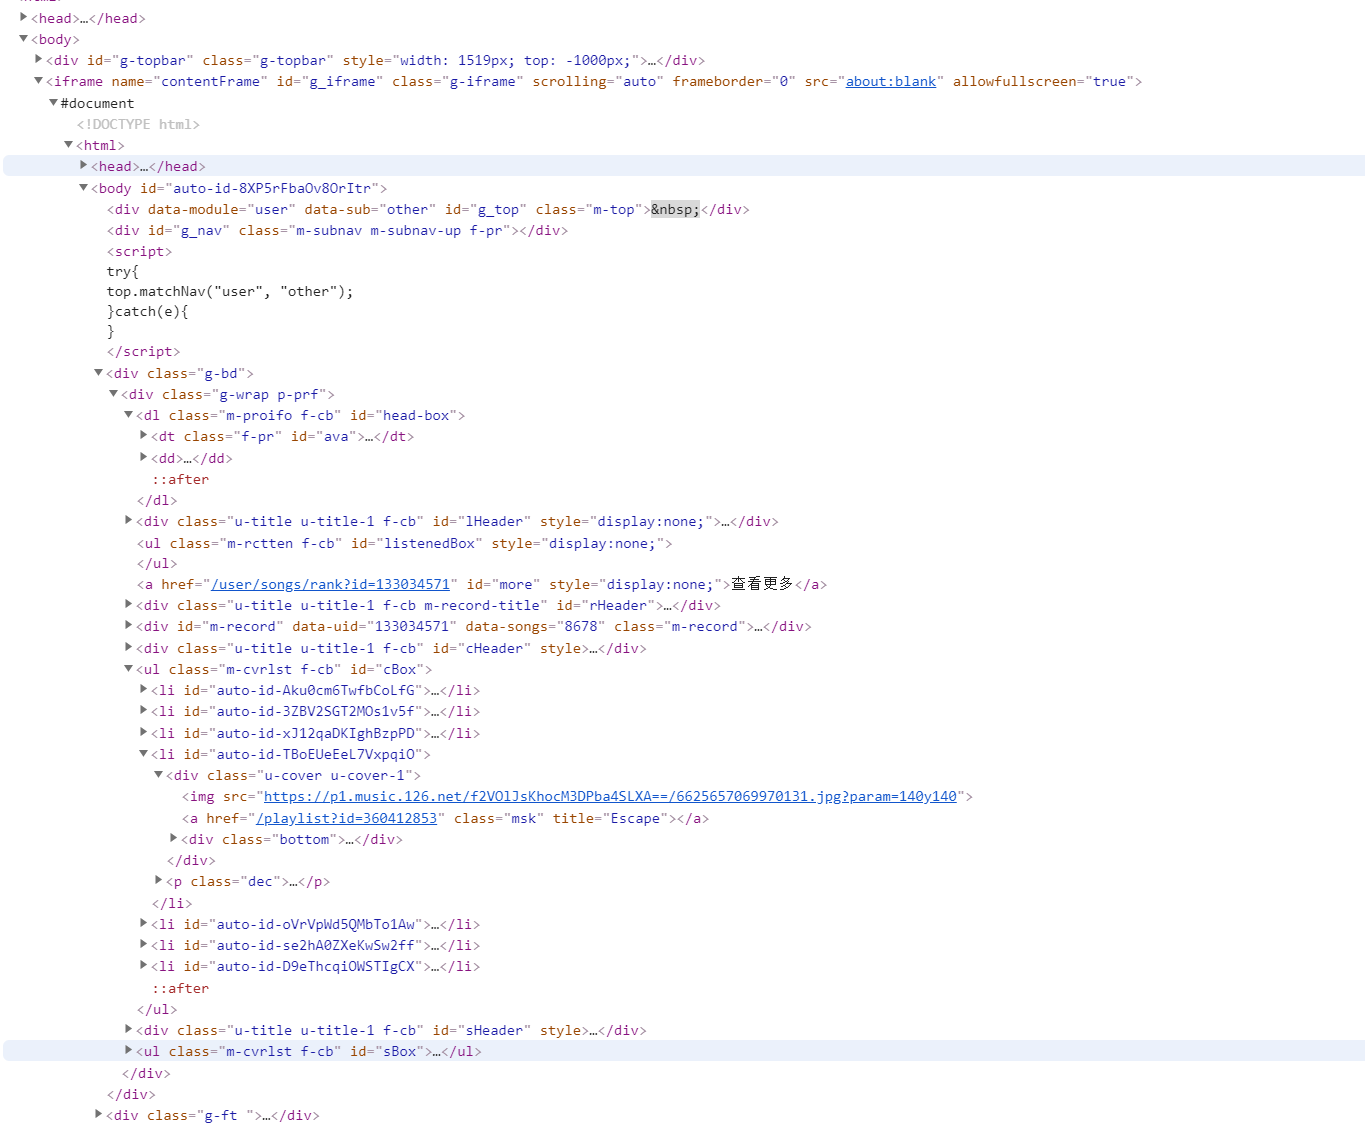Viewport: 1365px width, 1125px height.
Task: Expand the ul sBox node
Action: pos(129,1050)
